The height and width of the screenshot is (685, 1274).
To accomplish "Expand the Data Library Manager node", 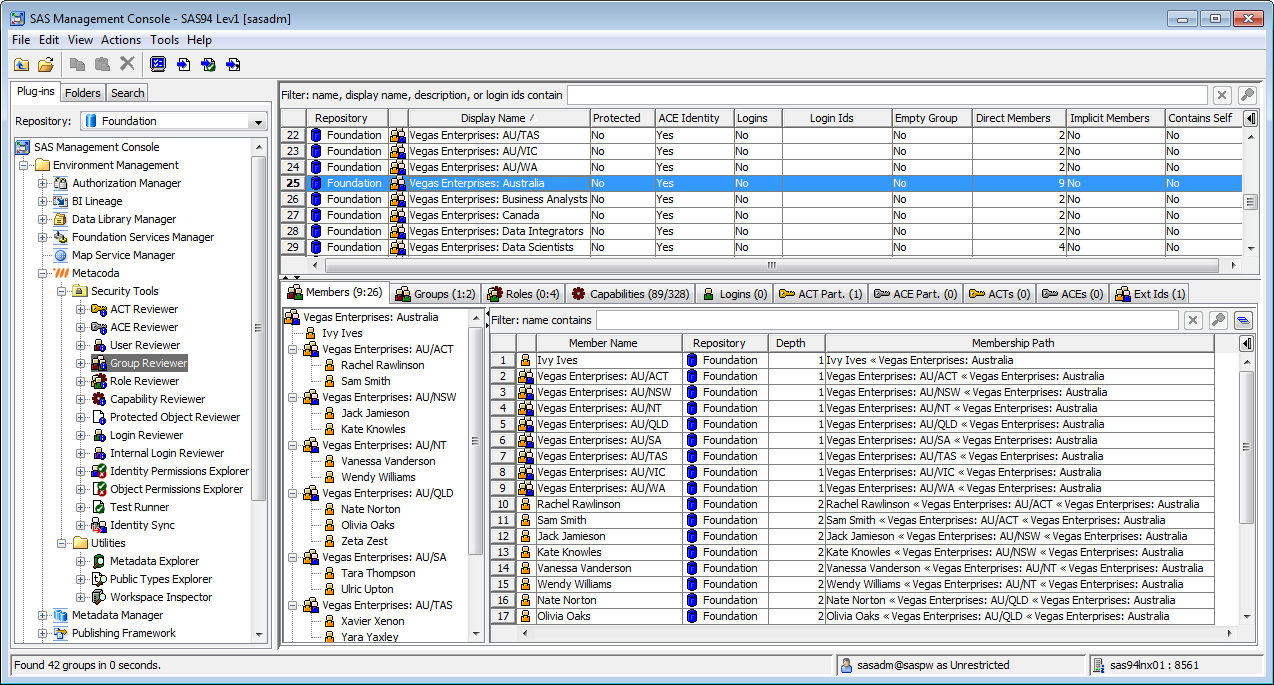I will tap(43, 219).
